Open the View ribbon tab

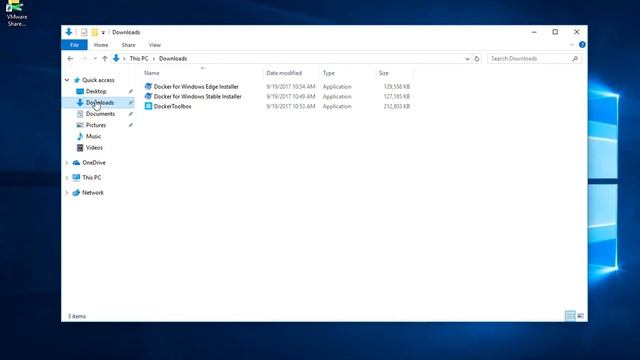point(155,45)
